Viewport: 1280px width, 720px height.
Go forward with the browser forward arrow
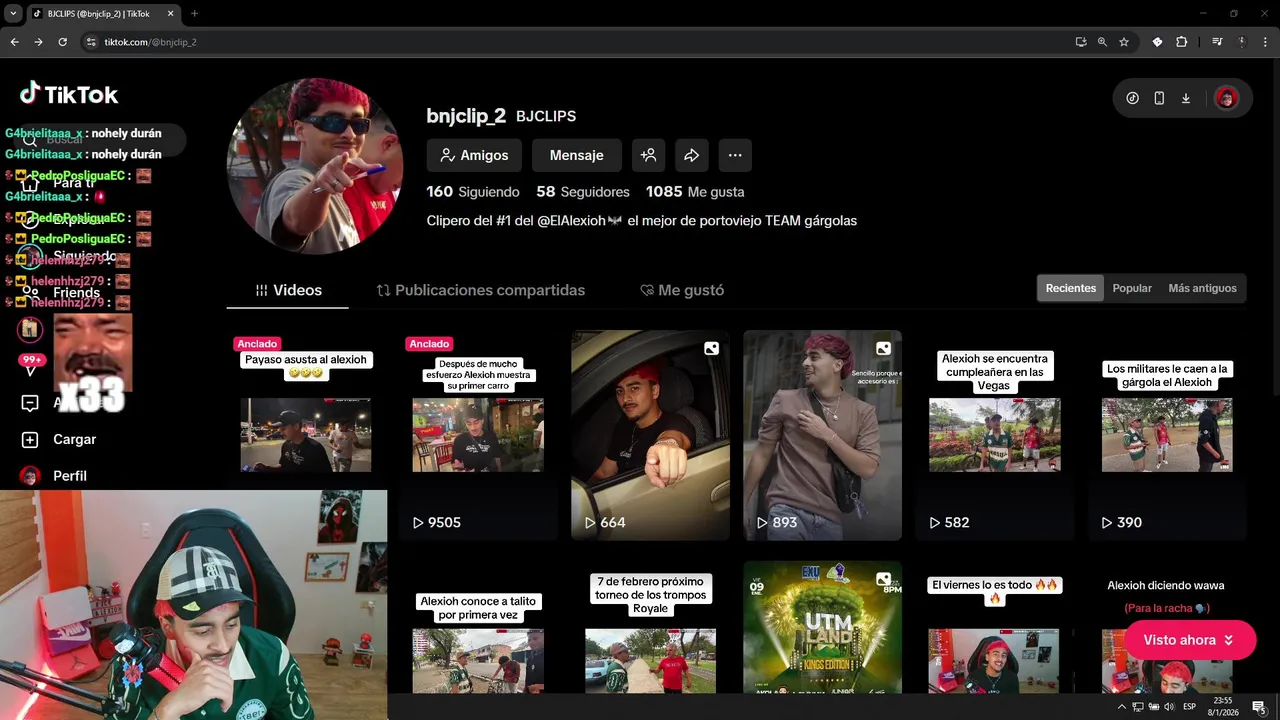pyautogui.click(x=38, y=42)
